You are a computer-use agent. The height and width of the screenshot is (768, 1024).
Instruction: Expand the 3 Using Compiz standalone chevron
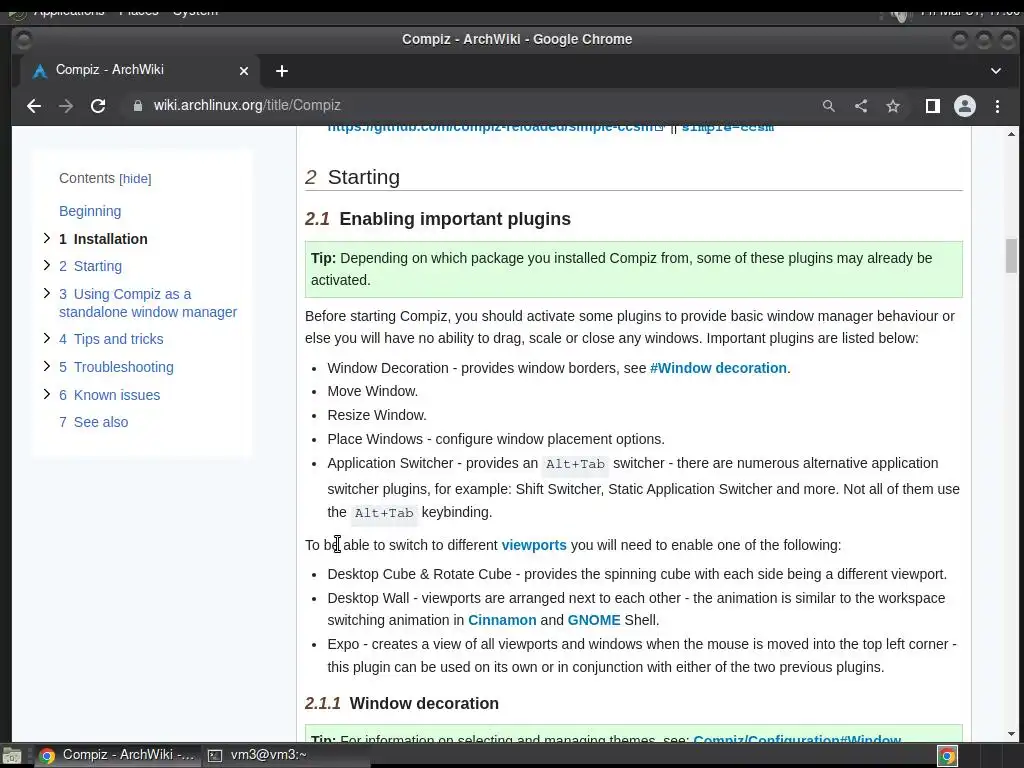tap(46, 293)
